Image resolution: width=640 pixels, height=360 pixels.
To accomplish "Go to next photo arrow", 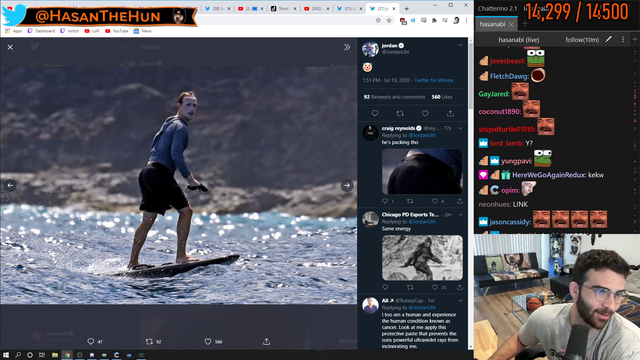I will point(347,185).
